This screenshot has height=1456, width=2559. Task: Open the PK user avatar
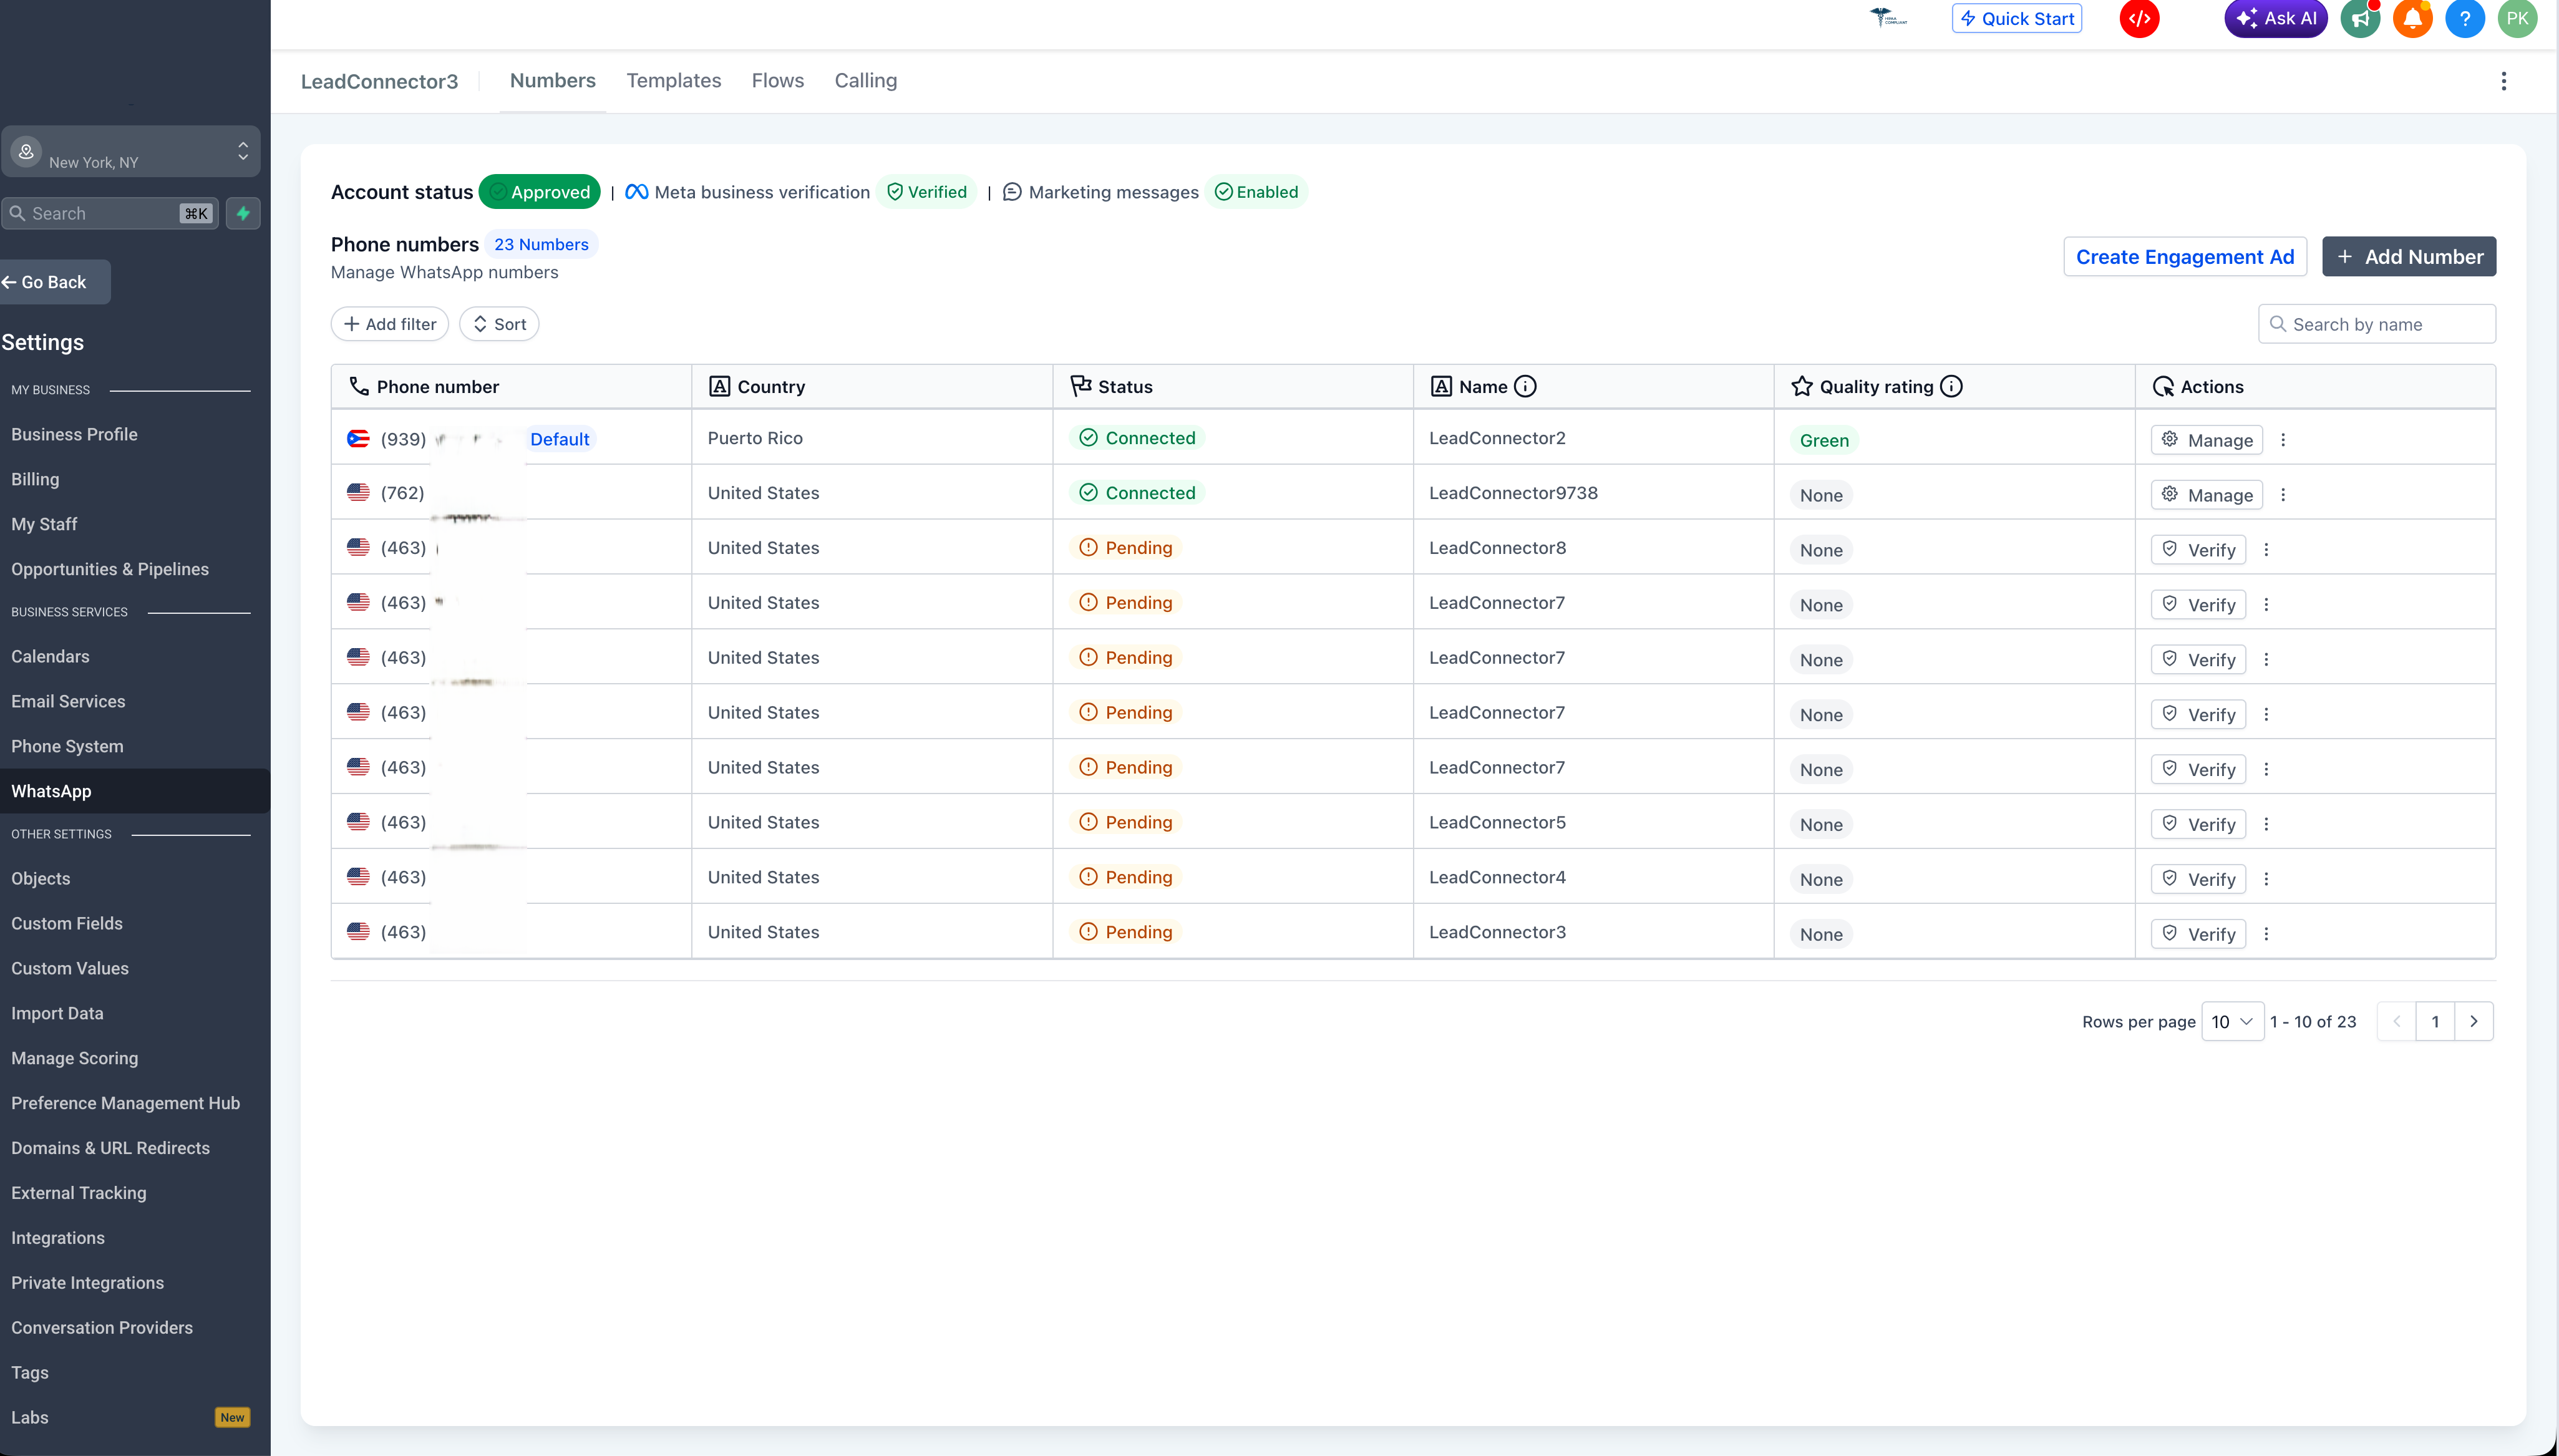(x=2517, y=18)
